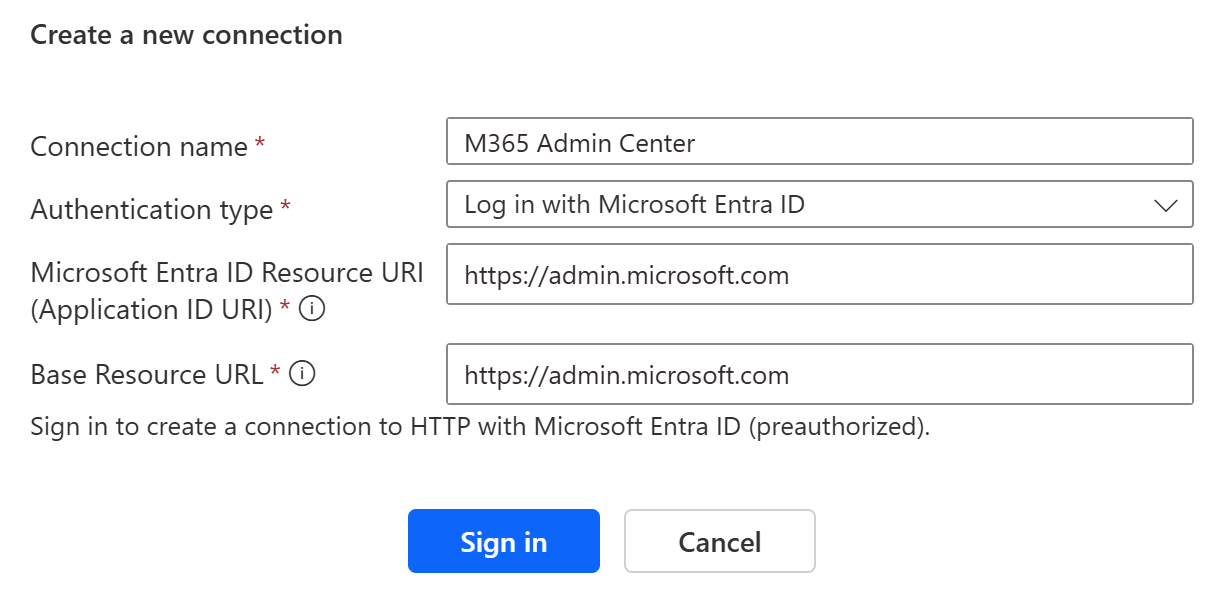Click the 'Authentication type' label text
This screenshot has width=1210, height=601.
152,210
